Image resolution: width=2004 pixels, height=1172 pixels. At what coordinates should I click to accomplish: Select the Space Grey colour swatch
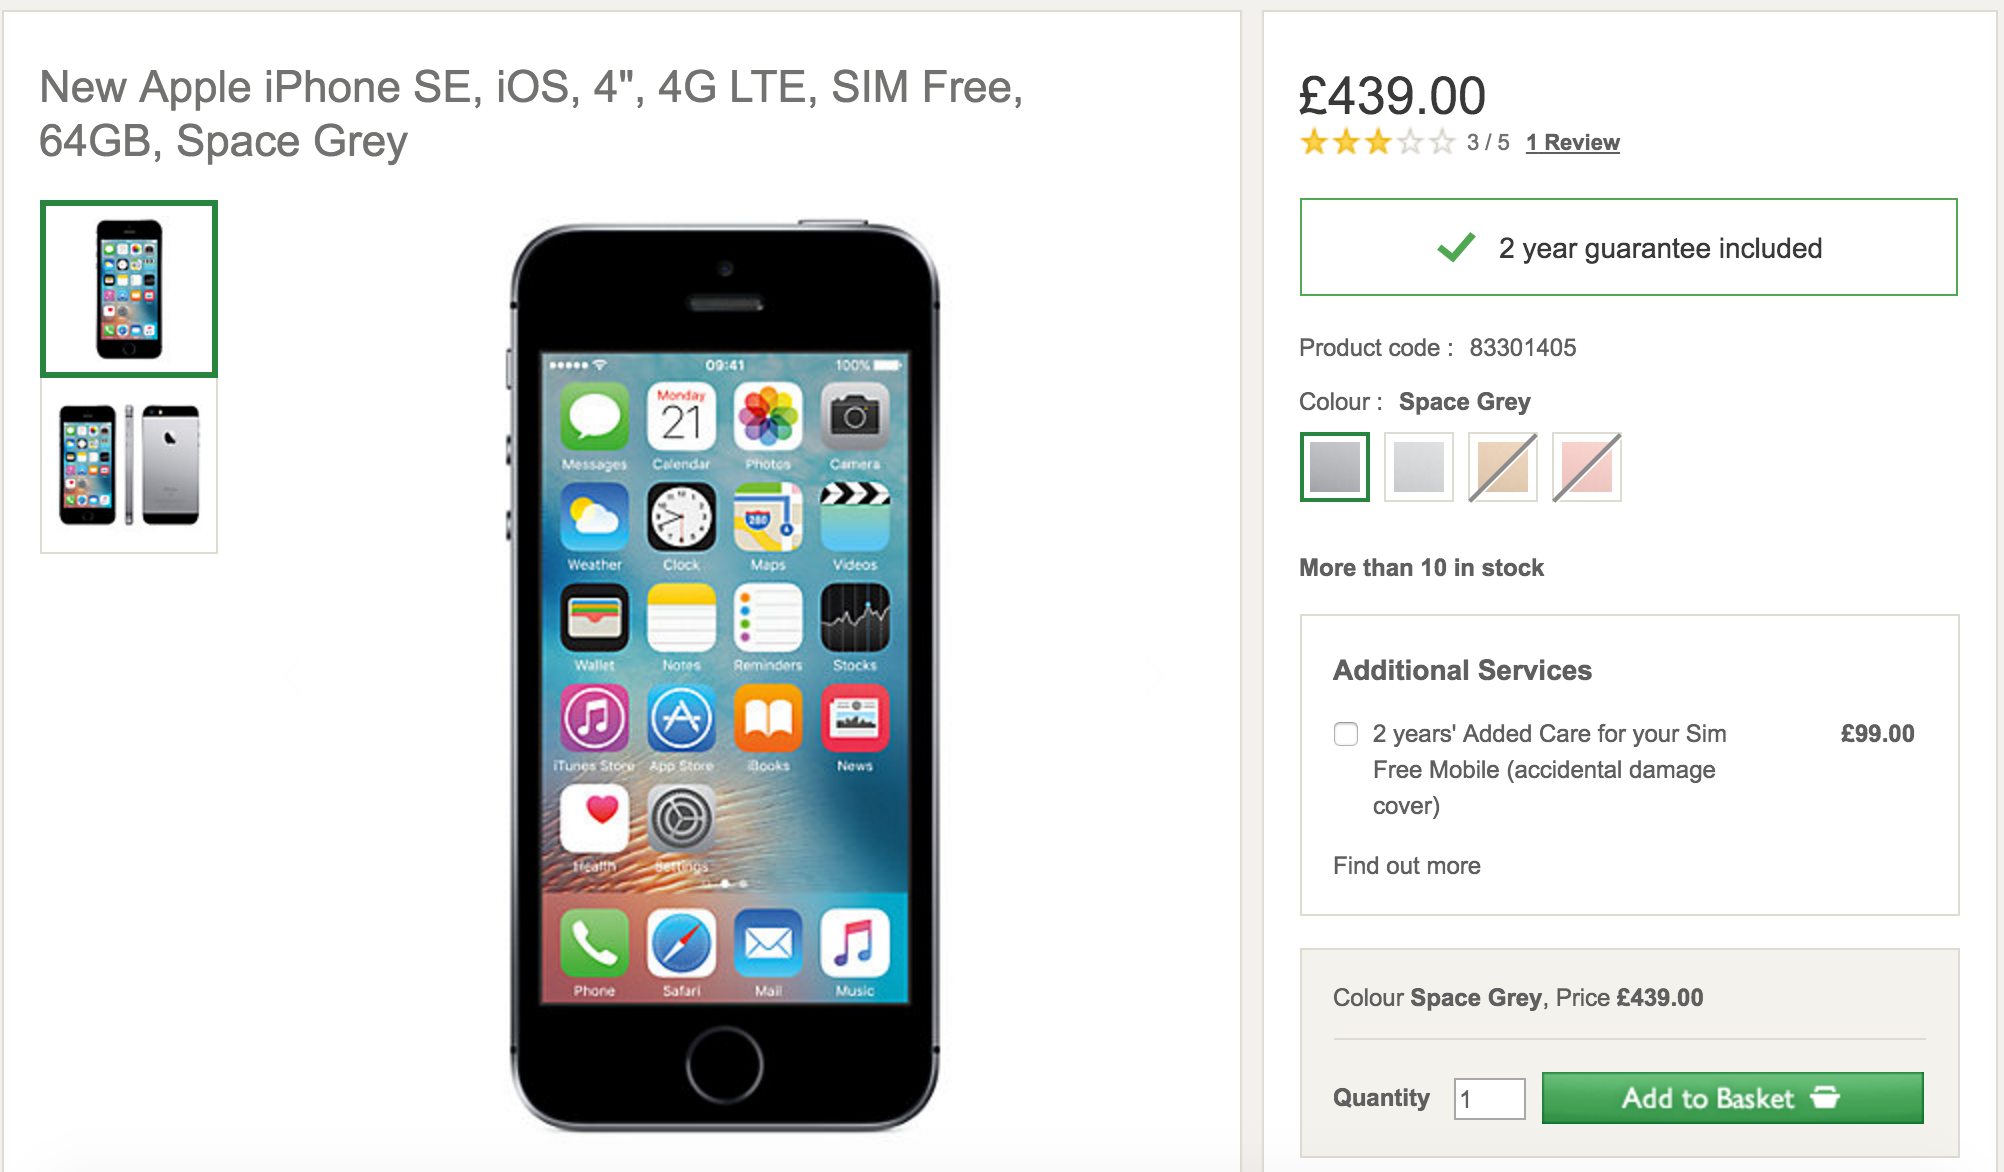[1335, 467]
